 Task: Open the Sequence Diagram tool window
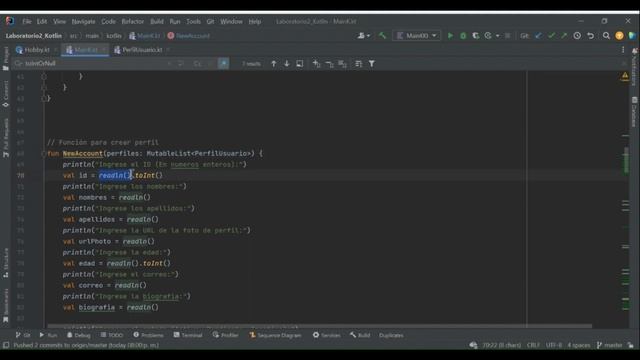pyautogui.click(x=275, y=335)
